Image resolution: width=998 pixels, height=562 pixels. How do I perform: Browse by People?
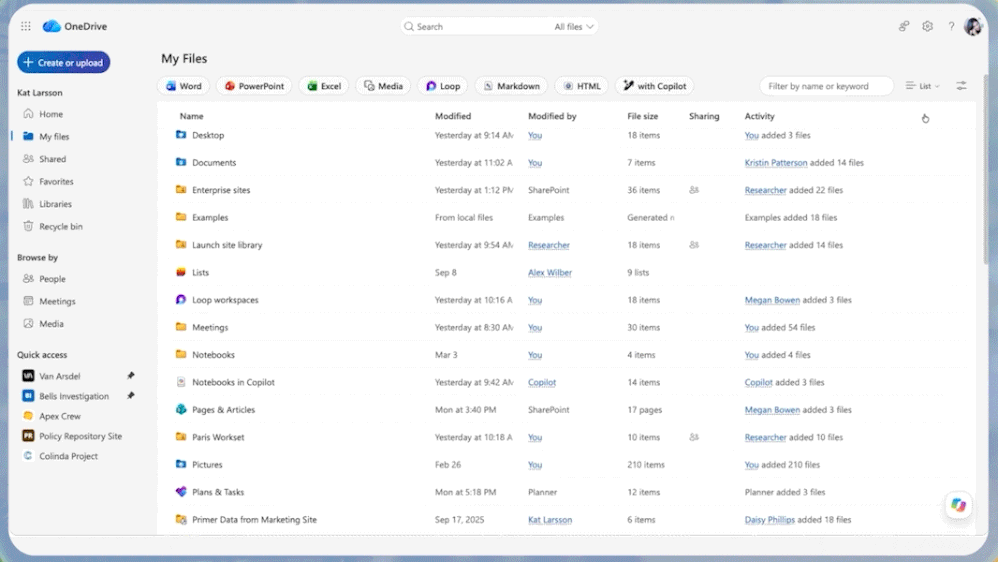52,279
